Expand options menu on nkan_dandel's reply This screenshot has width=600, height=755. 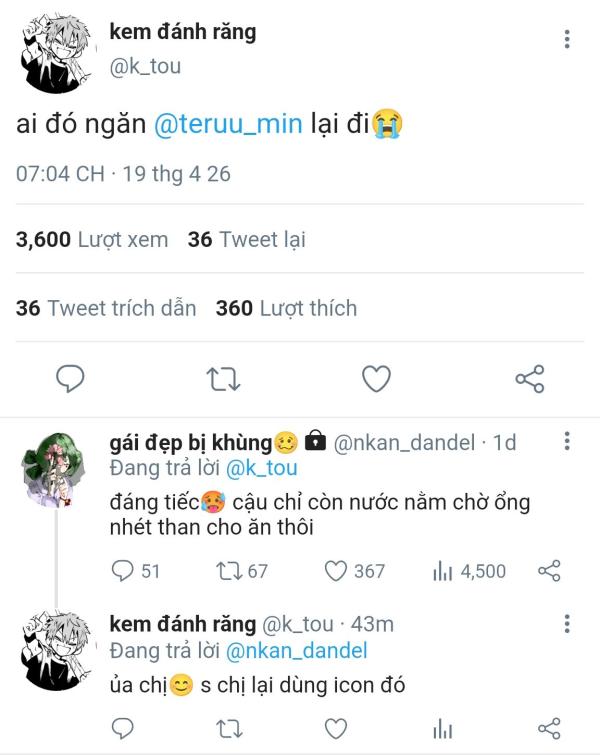coord(567,441)
